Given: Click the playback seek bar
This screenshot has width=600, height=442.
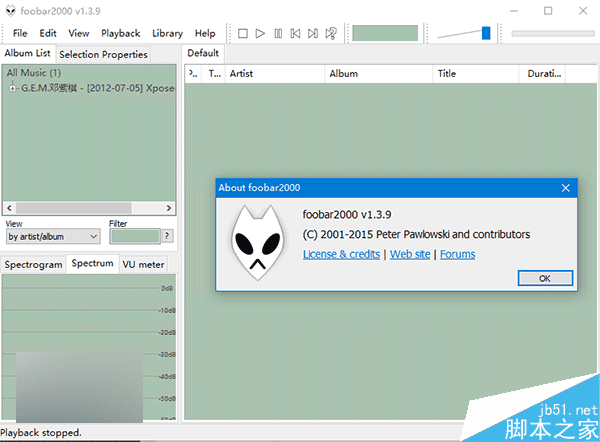Looking at the screenshot, I should click(553, 33).
